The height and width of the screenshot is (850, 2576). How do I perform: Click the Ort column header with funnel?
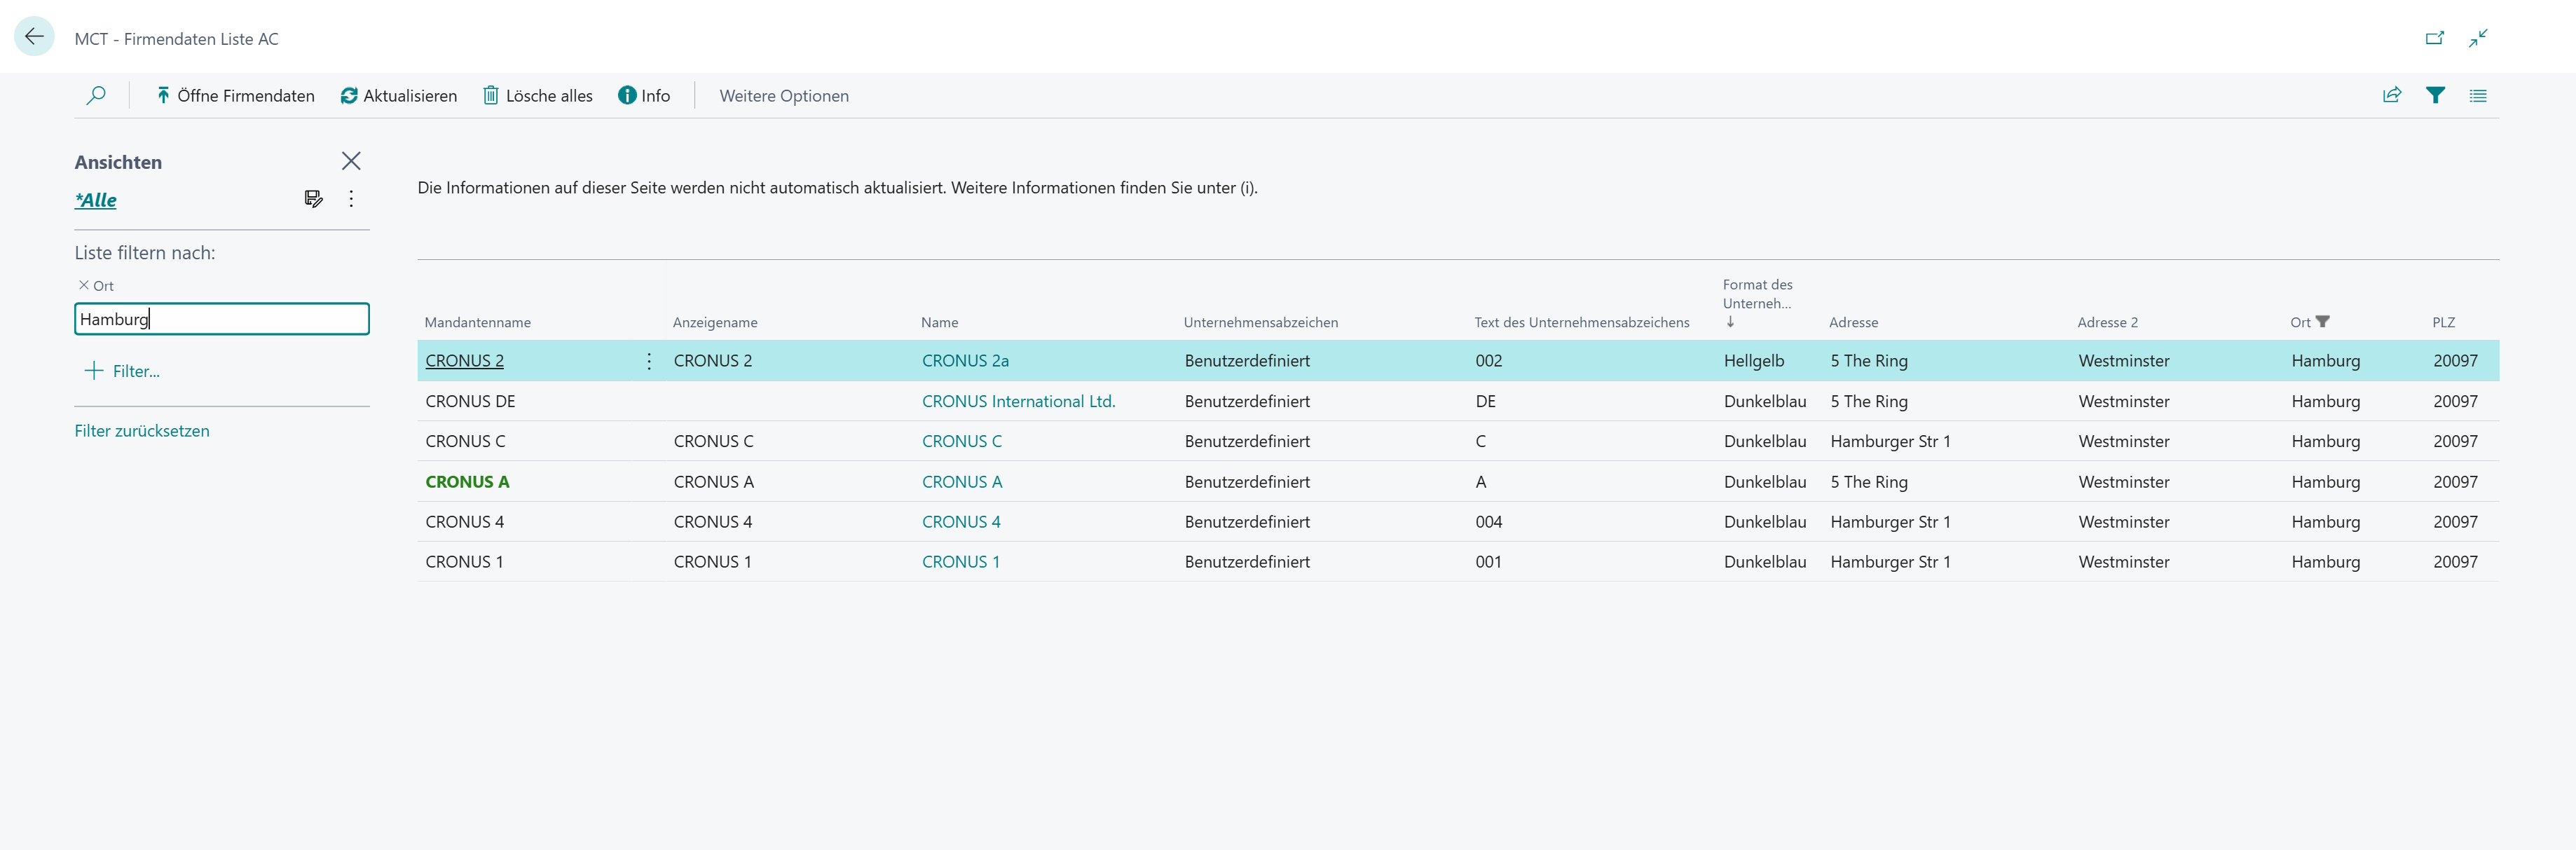2309,322
